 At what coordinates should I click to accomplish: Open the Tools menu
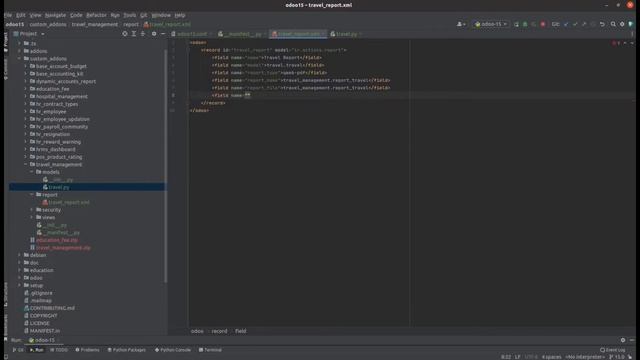pos(129,15)
